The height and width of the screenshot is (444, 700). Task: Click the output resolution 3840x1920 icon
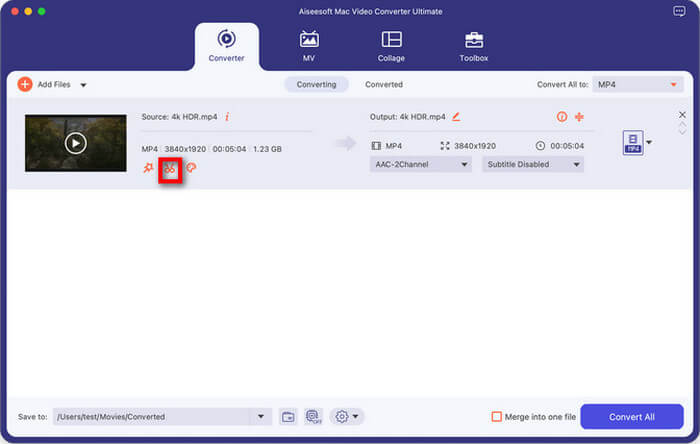445,145
